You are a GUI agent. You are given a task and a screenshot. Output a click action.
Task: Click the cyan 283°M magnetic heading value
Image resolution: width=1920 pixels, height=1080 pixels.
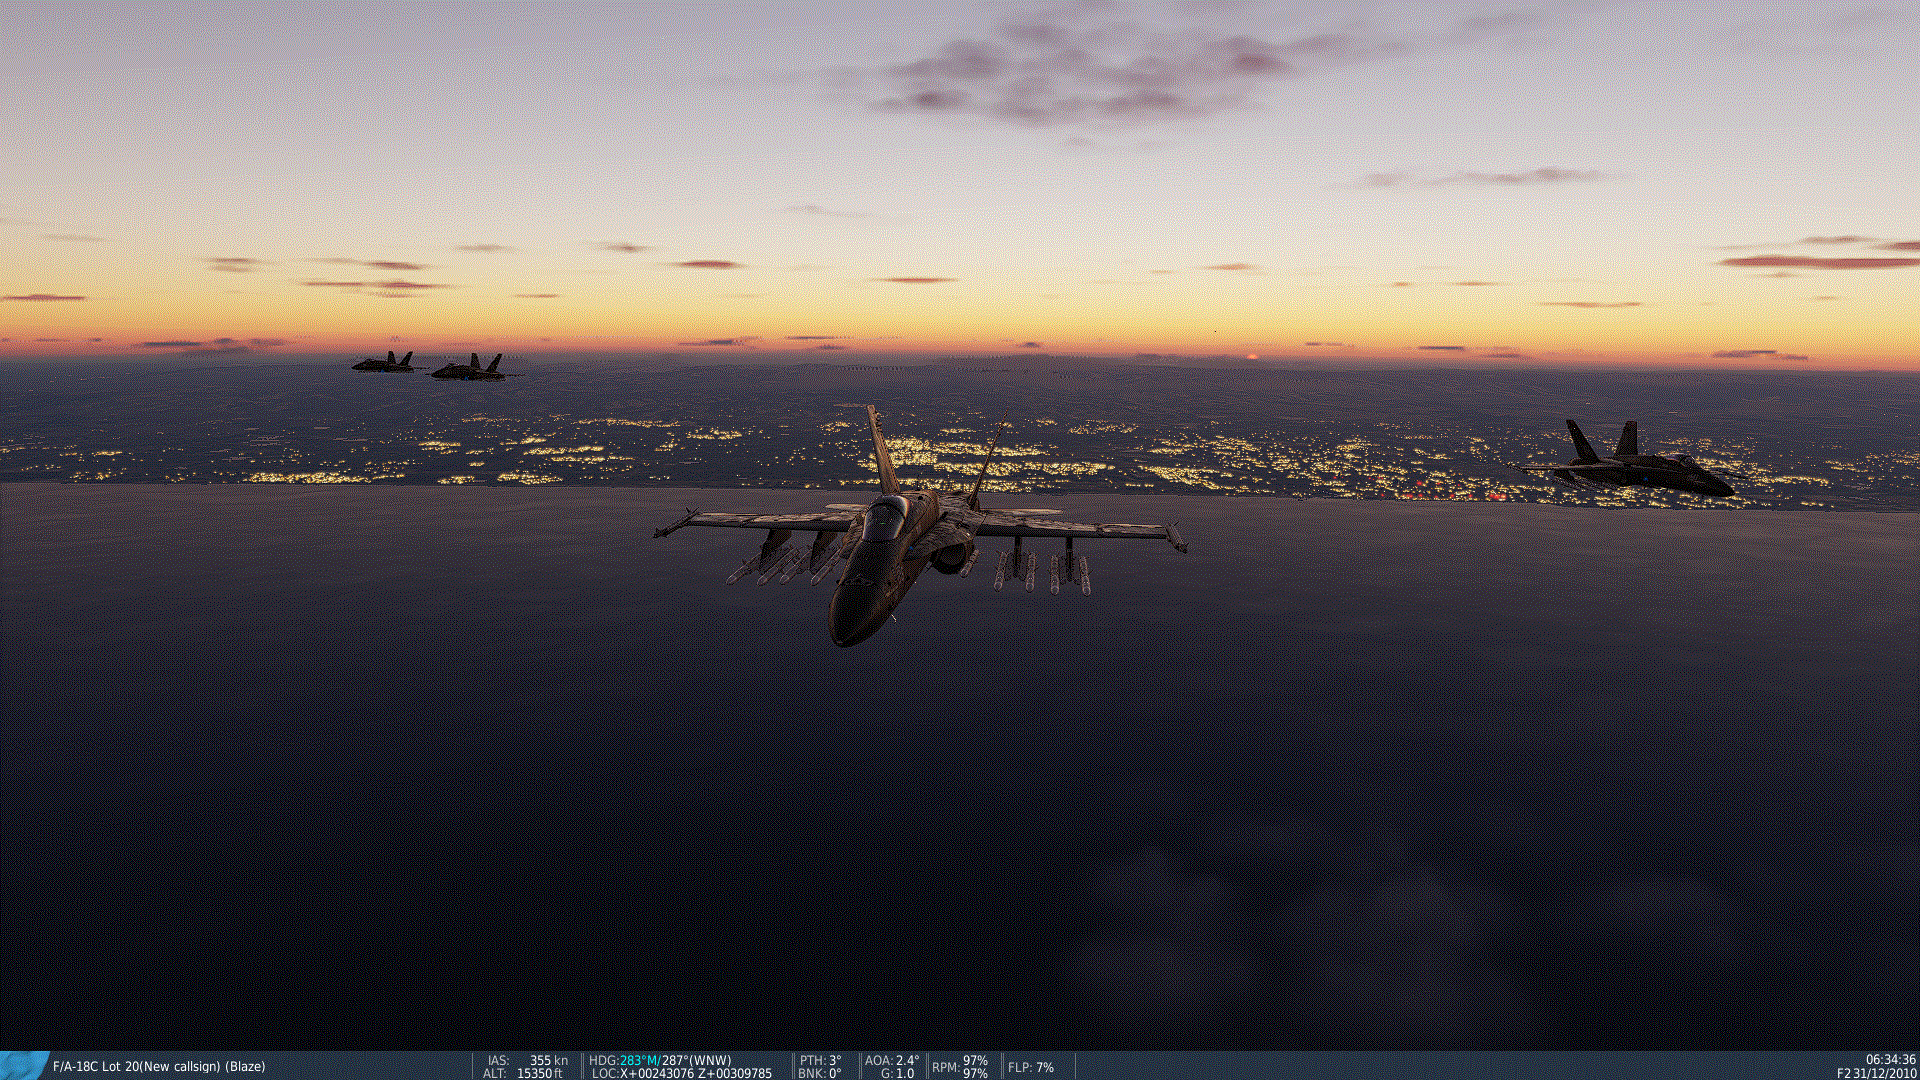click(639, 1060)
